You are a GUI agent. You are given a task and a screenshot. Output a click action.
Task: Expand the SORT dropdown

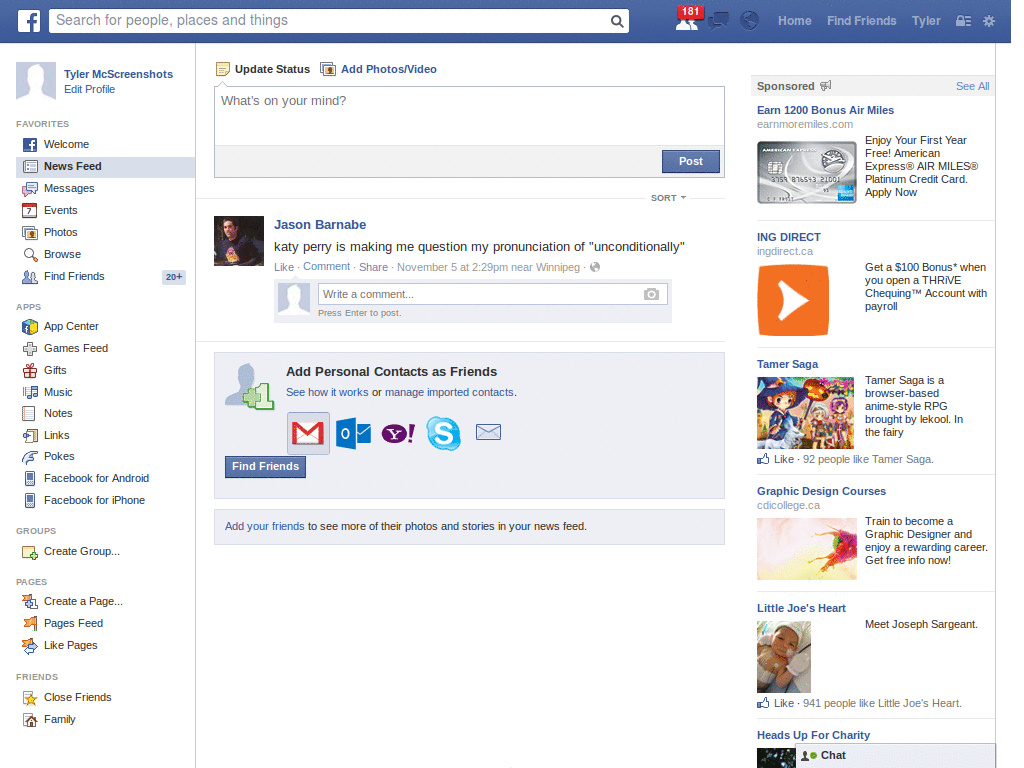coord(668,198)
